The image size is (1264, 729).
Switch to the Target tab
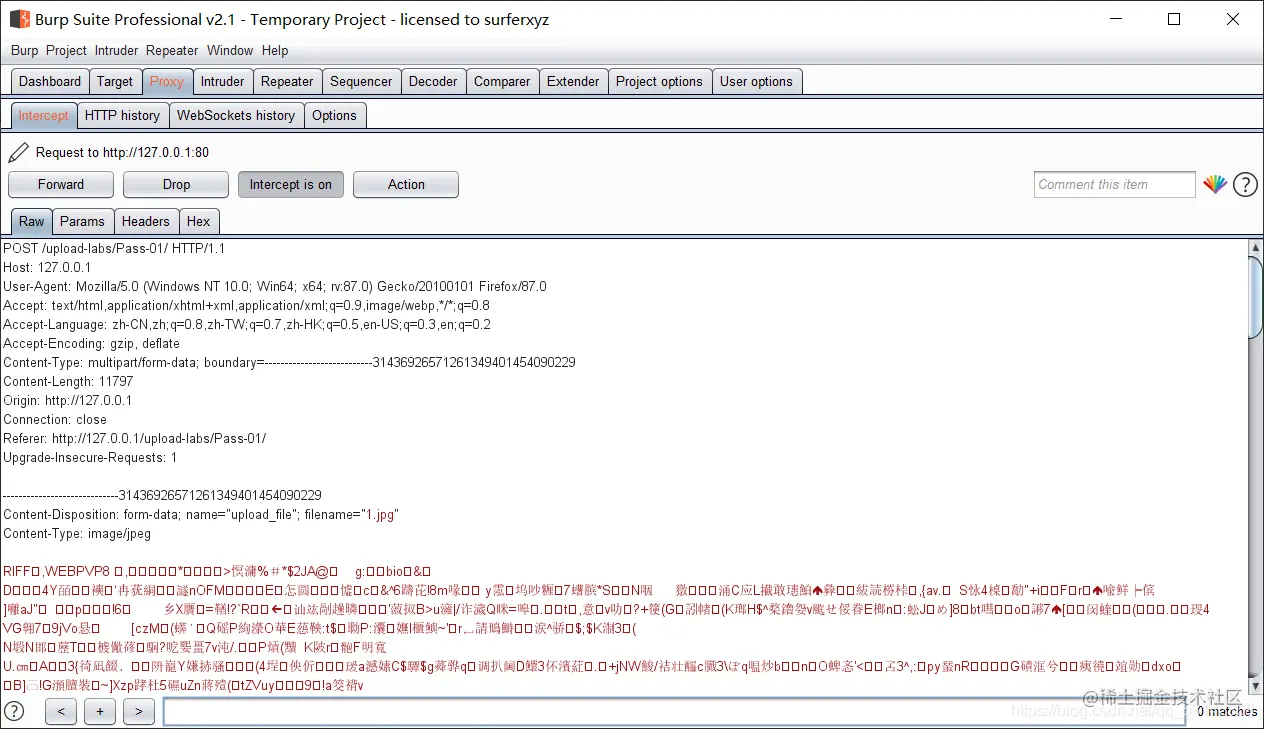[x=115, y=81]
